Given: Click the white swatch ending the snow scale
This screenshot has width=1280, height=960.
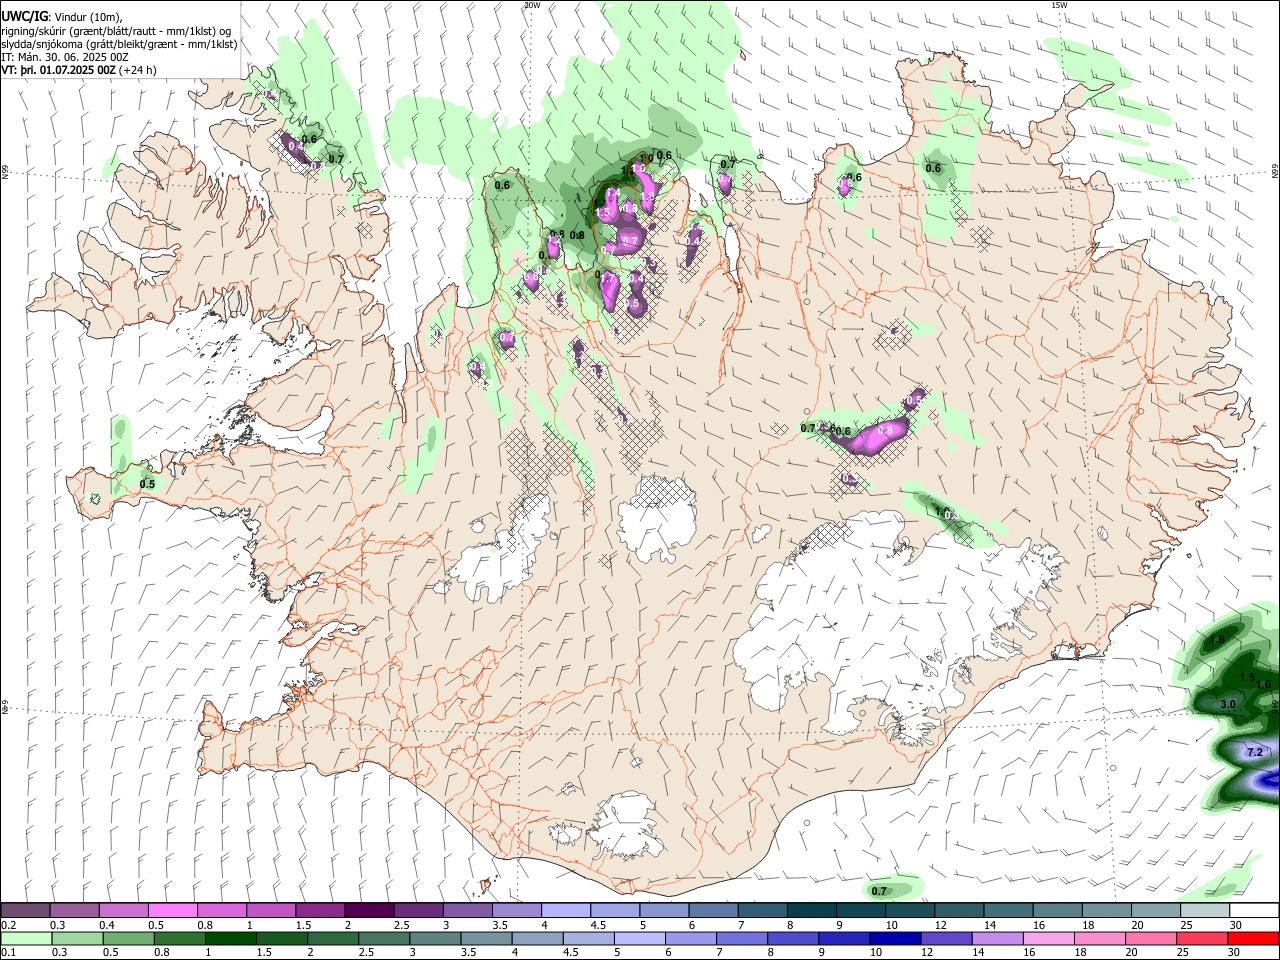Looking at the screenshot, I should pos(1254,910).
